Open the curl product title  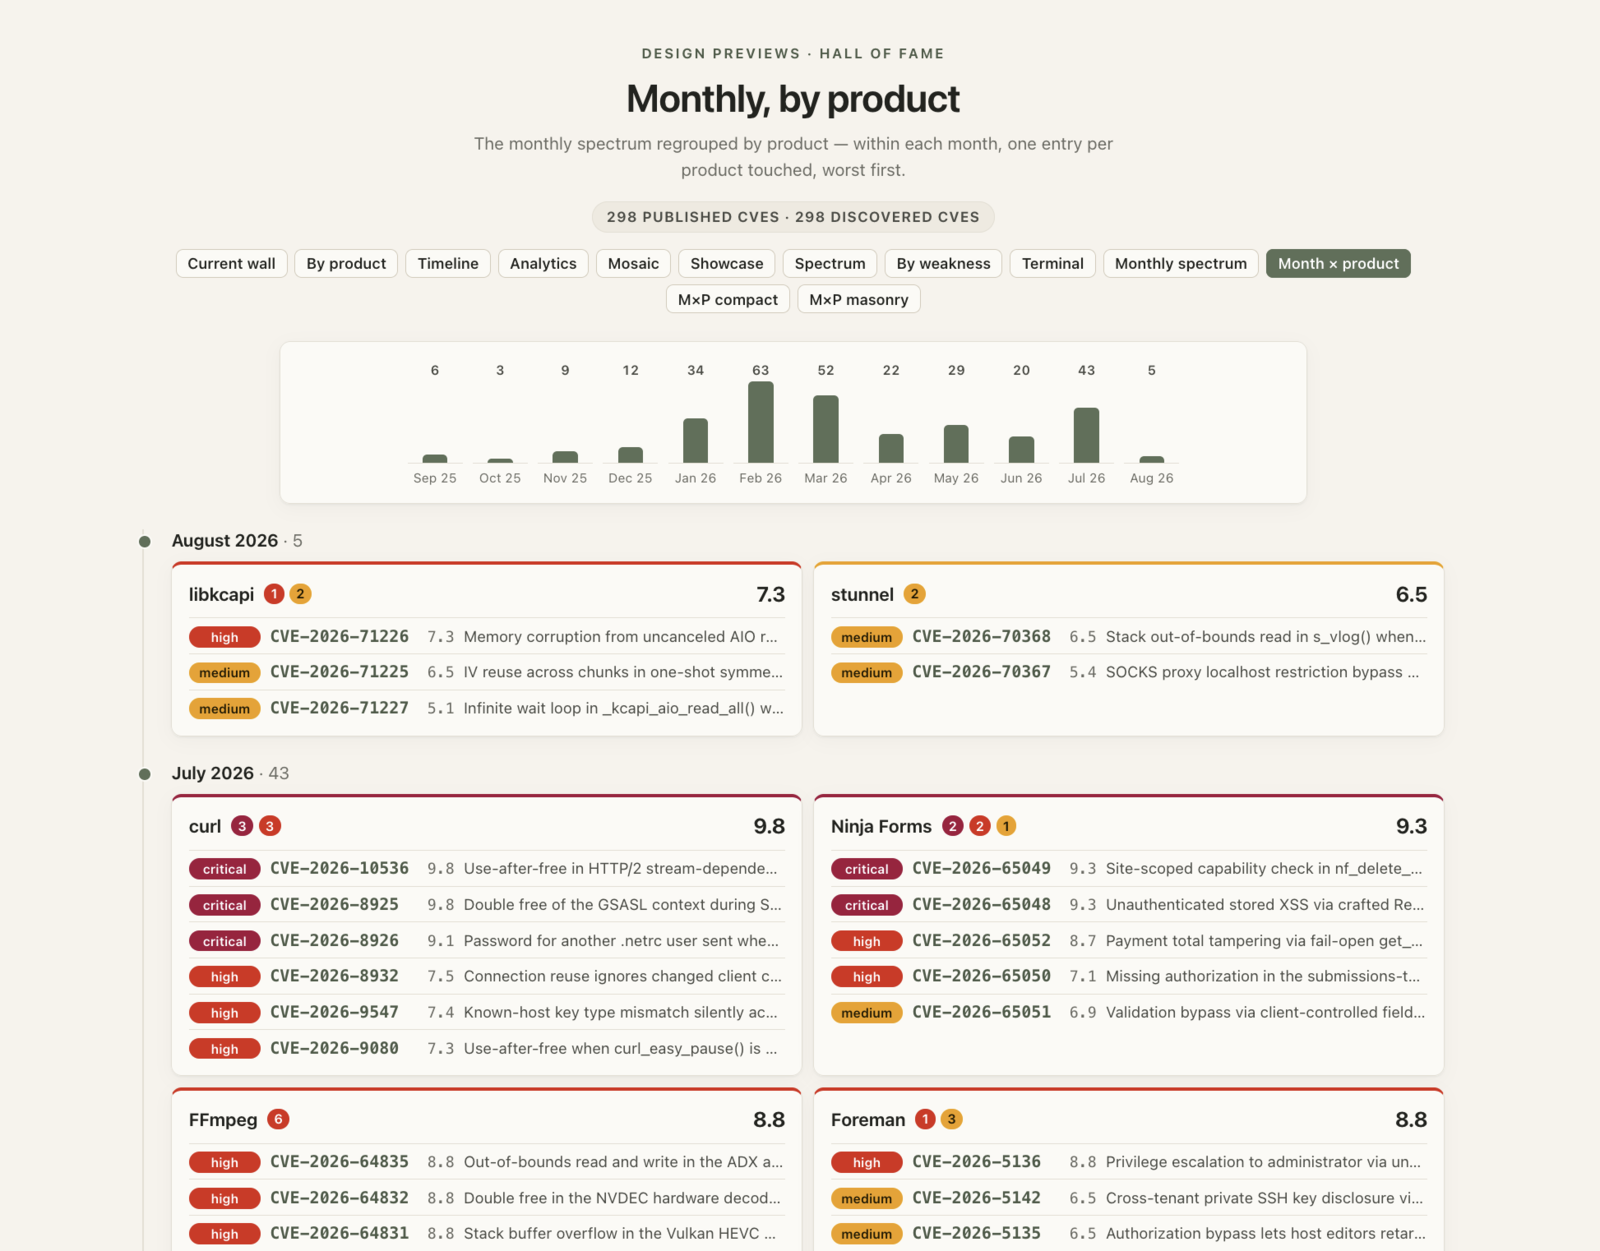(x=205, y=826)
